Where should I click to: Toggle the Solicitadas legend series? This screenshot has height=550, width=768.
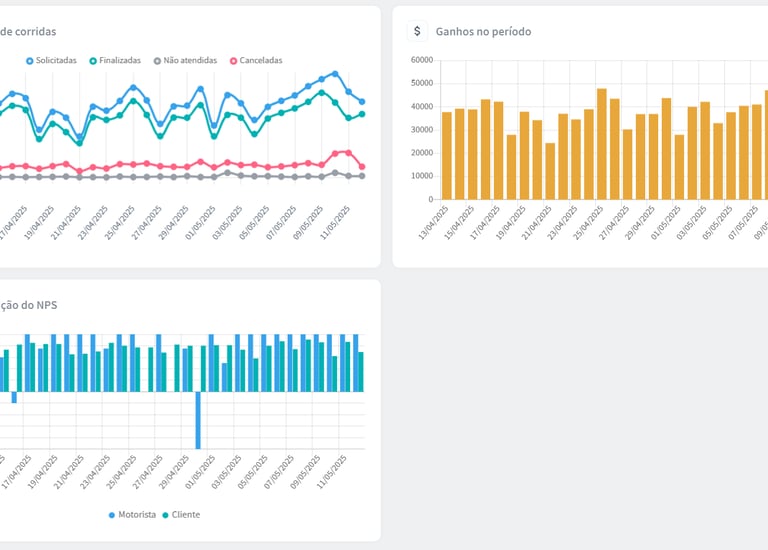click(51, 61)
